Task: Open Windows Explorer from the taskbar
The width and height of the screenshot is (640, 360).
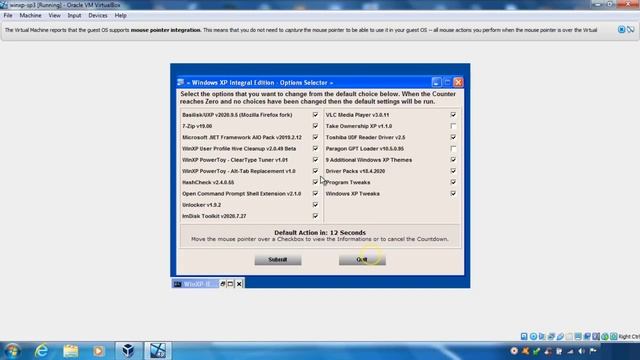Action: tap(71, 351)
